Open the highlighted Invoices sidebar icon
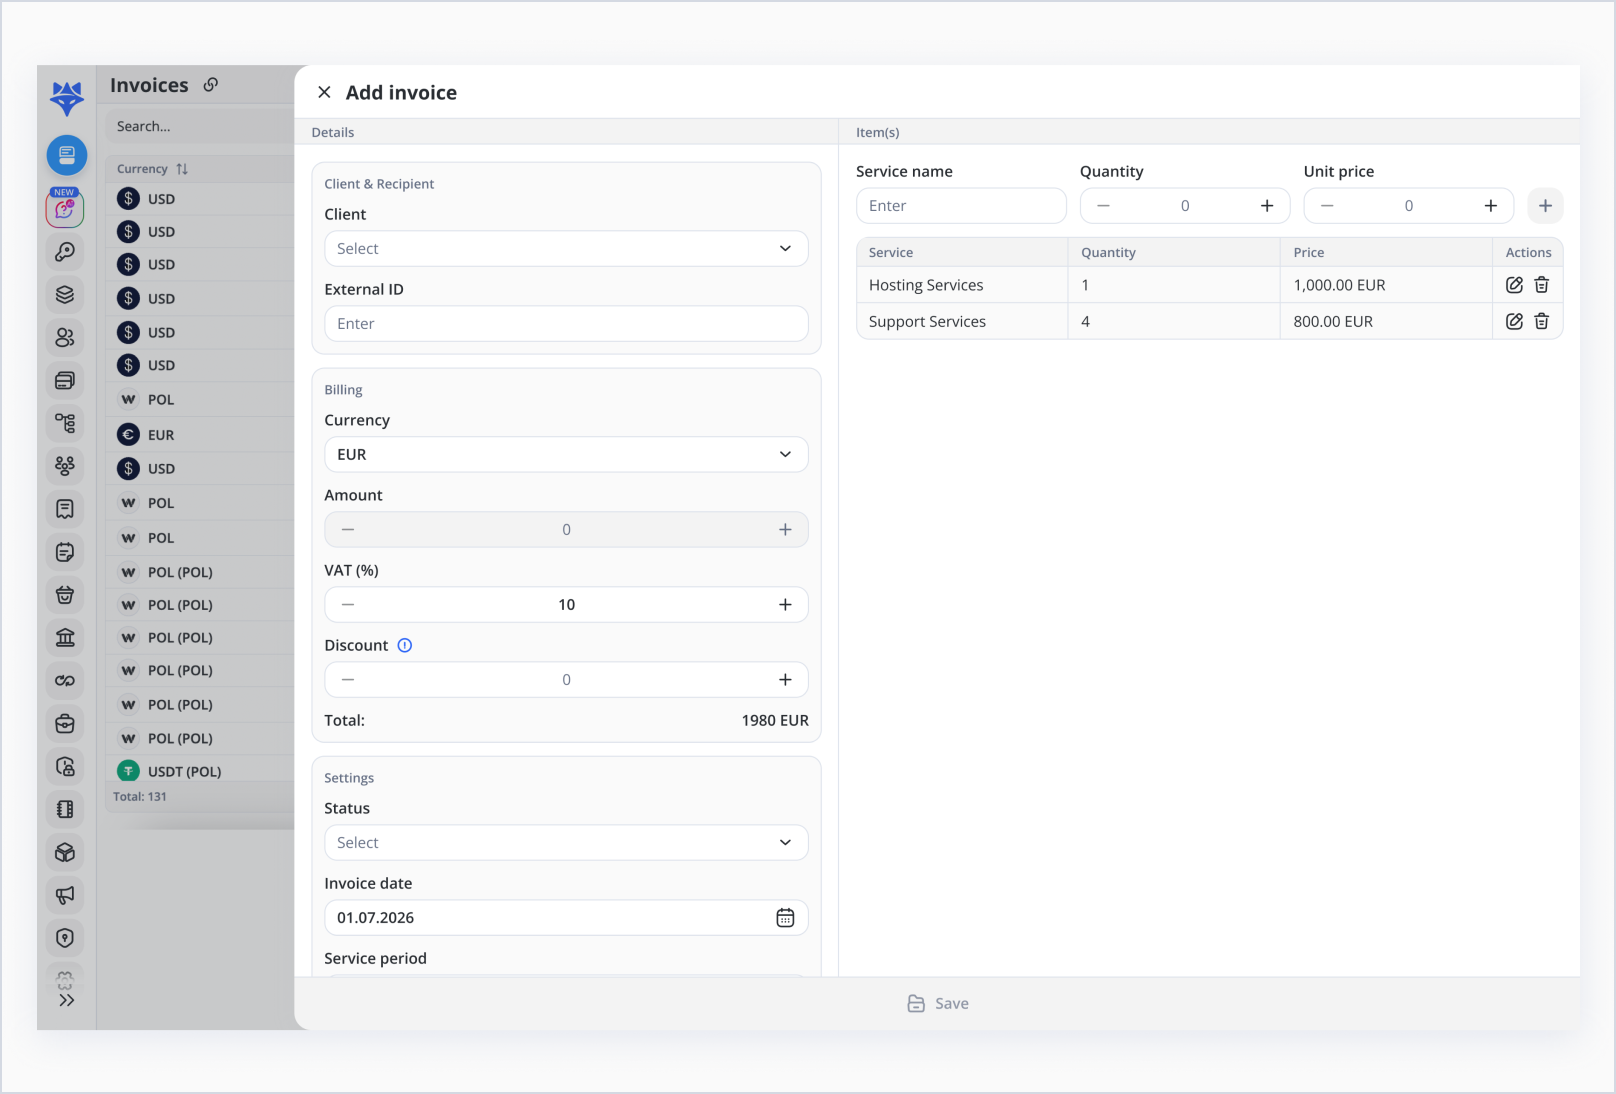 coord(67,155)
